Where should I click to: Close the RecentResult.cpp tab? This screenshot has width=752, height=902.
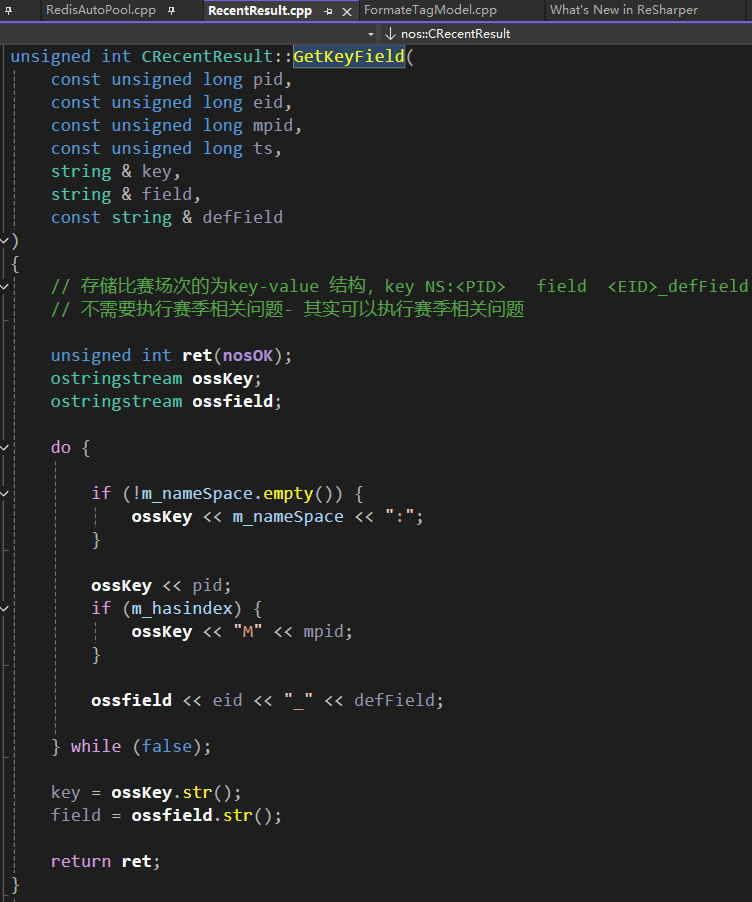[347, 11]
